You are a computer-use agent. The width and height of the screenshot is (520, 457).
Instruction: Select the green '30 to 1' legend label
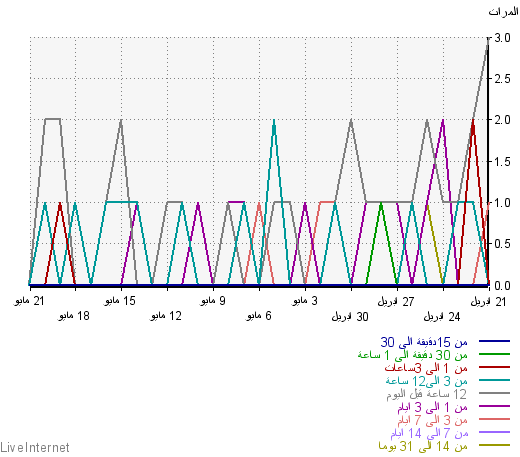(x=413, y=355)
